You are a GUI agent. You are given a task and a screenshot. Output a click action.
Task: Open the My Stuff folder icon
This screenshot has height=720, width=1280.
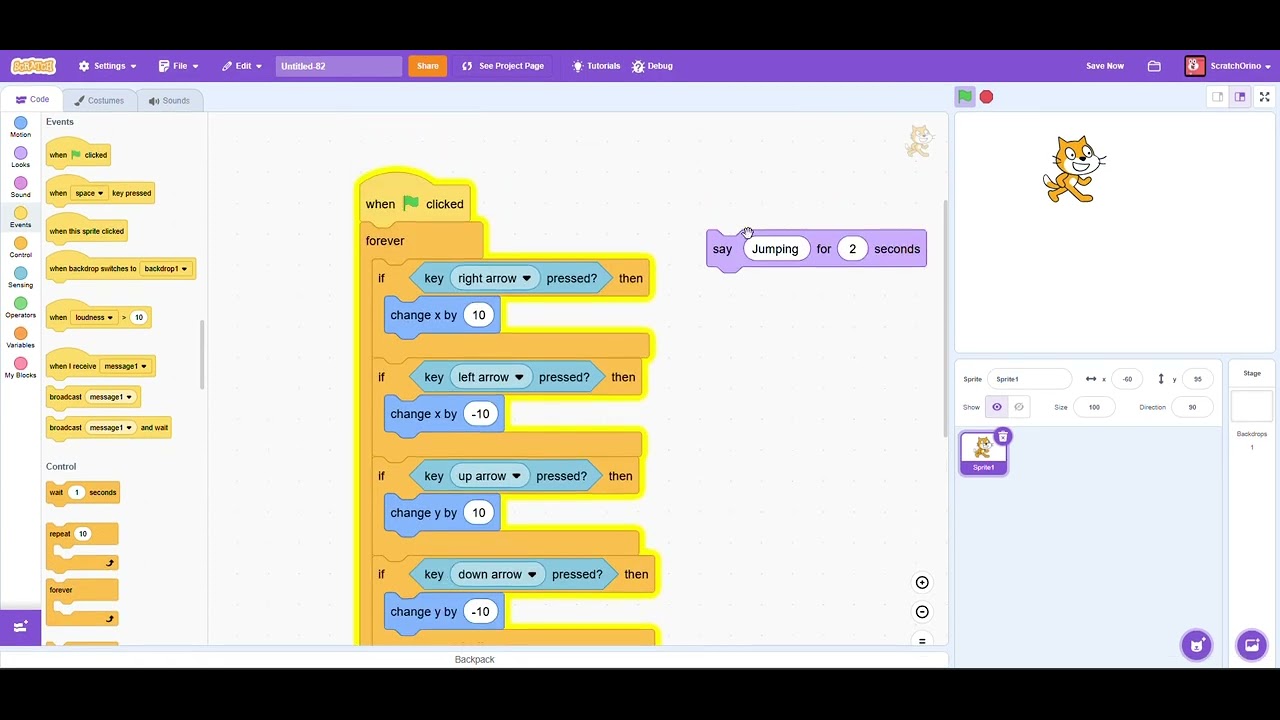point(1154,66)
